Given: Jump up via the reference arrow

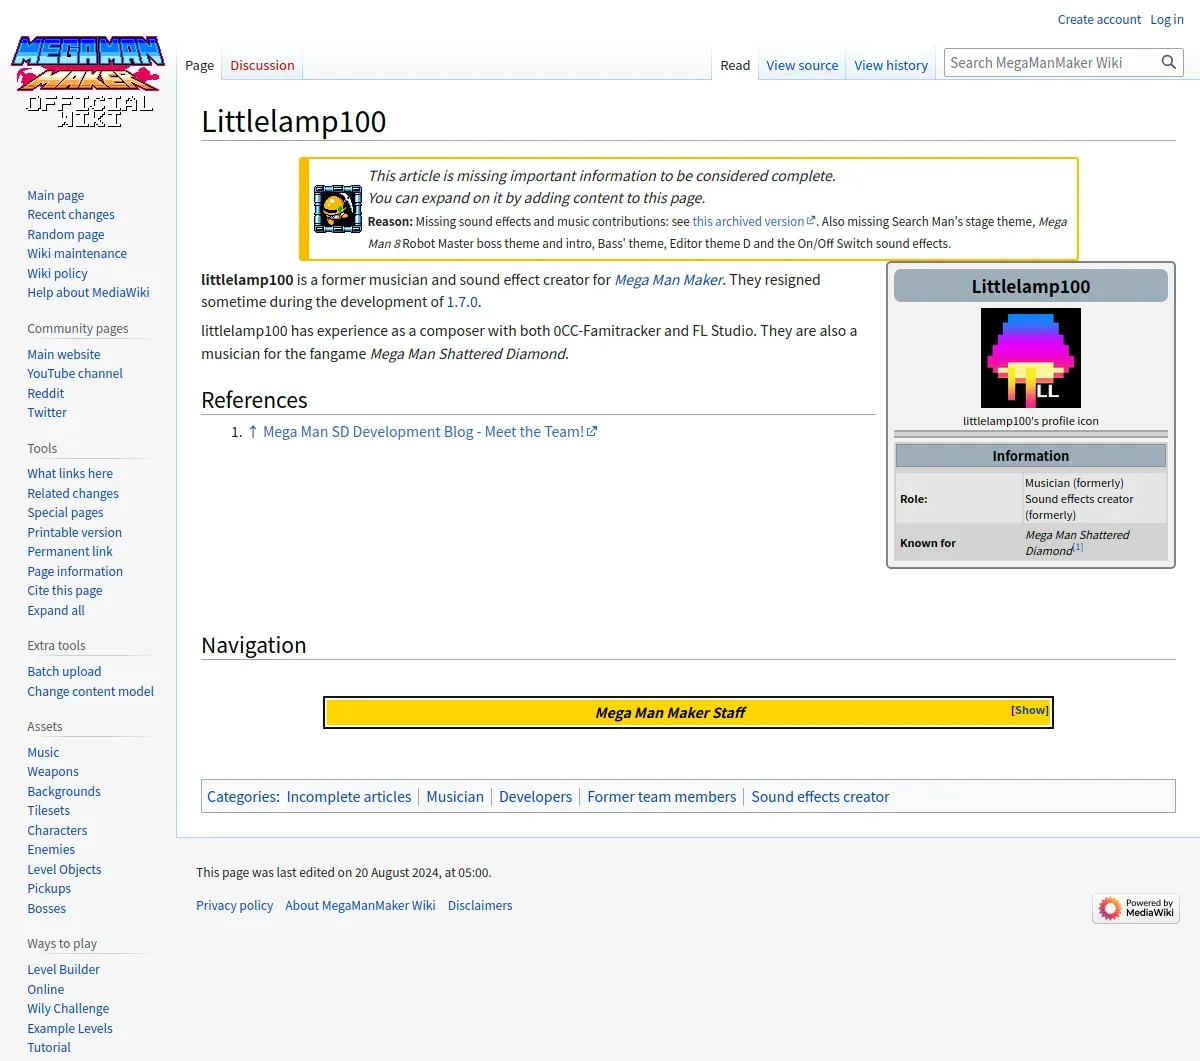Looking at the screenshot, I should [x=253, y=432].
